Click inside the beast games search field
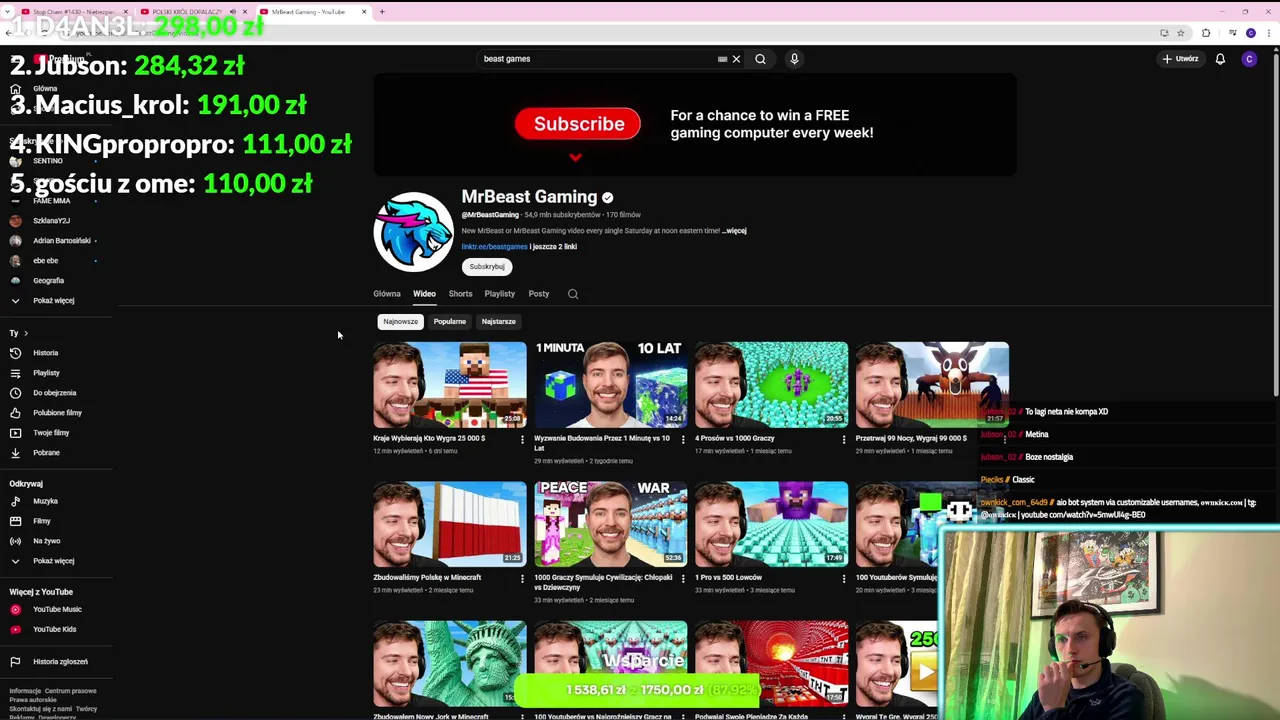The width and height of the screenshot is (1280, 720). [595, 59]
